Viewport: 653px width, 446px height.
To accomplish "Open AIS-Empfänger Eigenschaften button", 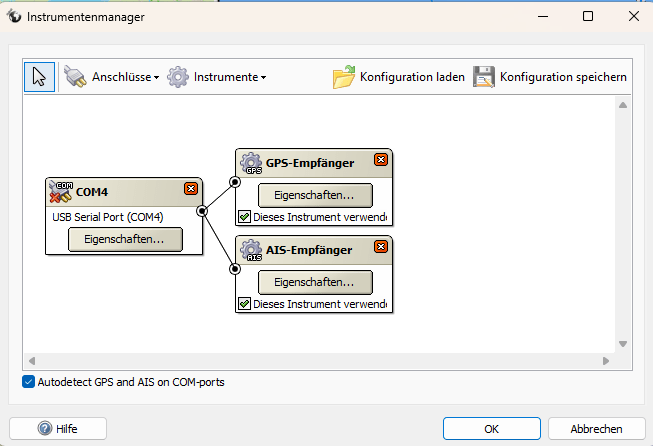I will 315,282.
